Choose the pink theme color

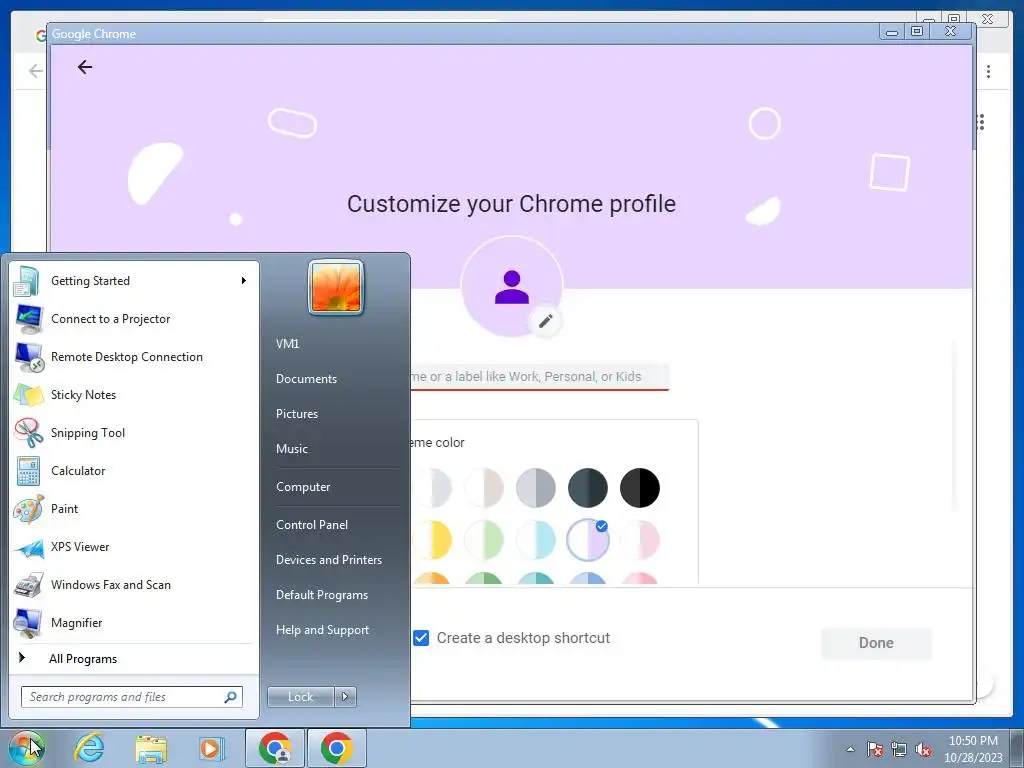coord(639,540)
